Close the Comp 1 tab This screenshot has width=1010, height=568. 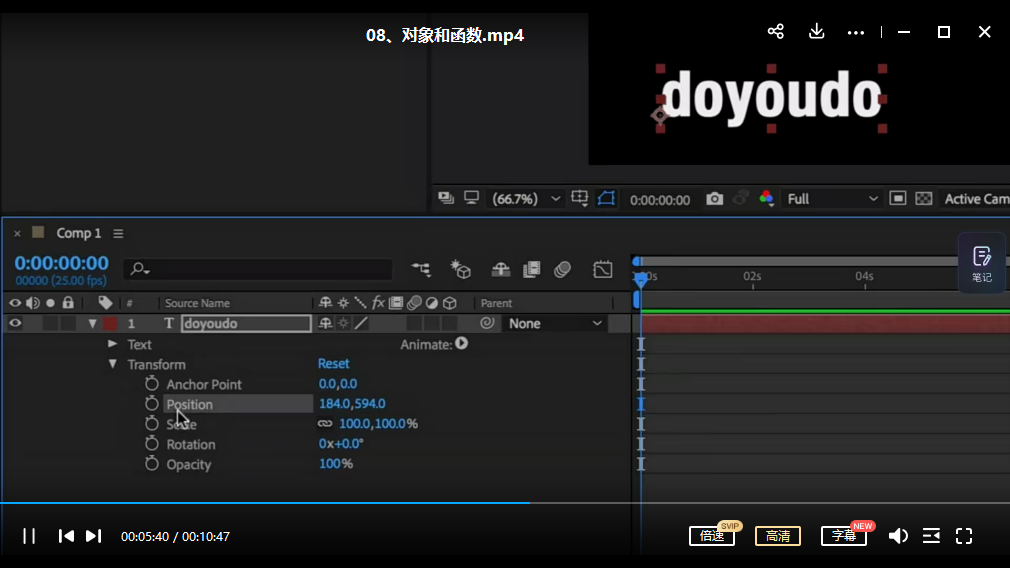17,233
